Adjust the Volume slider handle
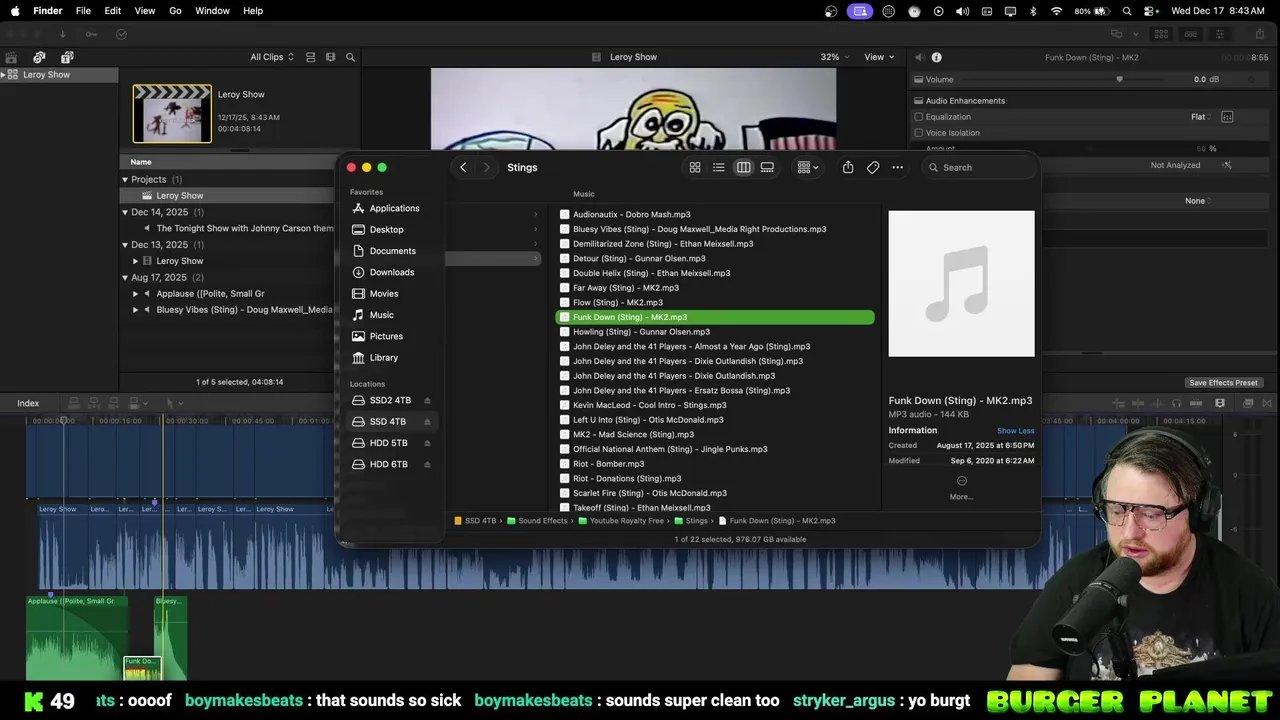The image size is (1280, 720). click(x=1119, y=79)
